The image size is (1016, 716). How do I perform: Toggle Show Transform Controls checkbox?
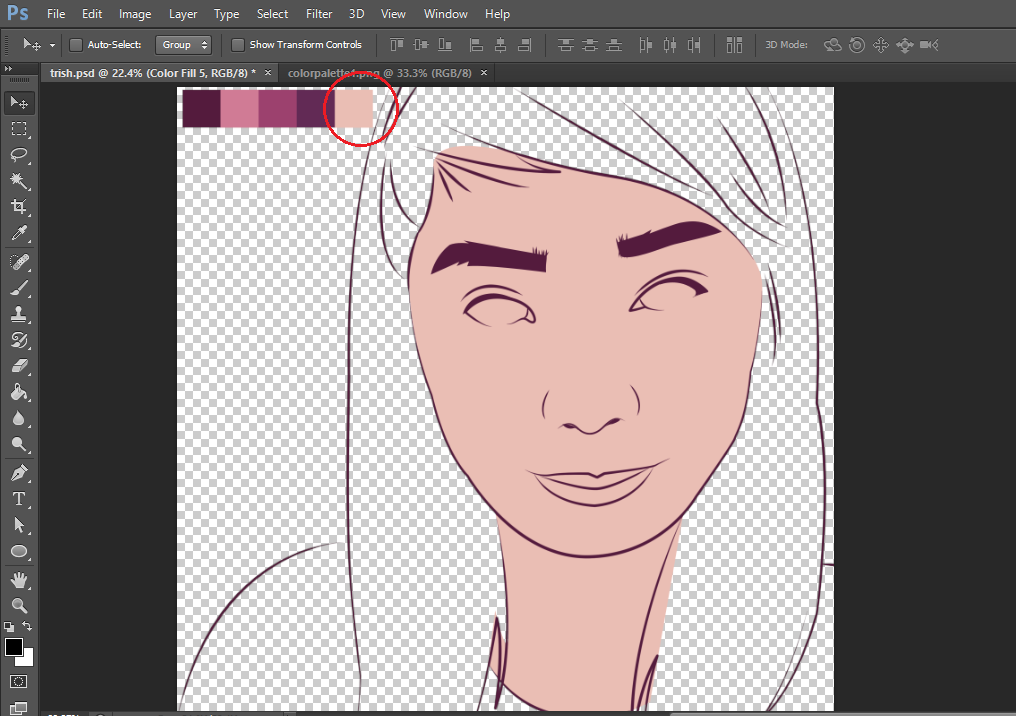click(x=238, y=45)
